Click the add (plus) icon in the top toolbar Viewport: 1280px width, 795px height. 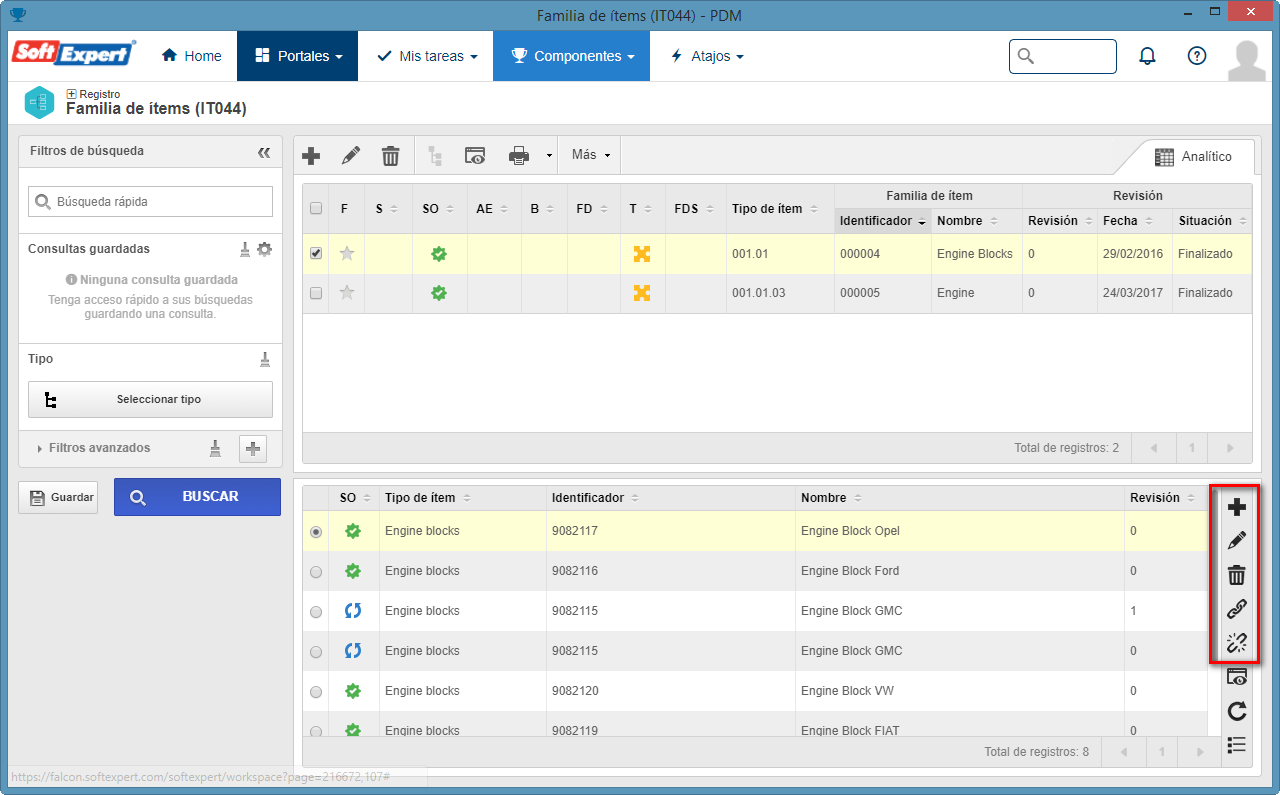311,155
